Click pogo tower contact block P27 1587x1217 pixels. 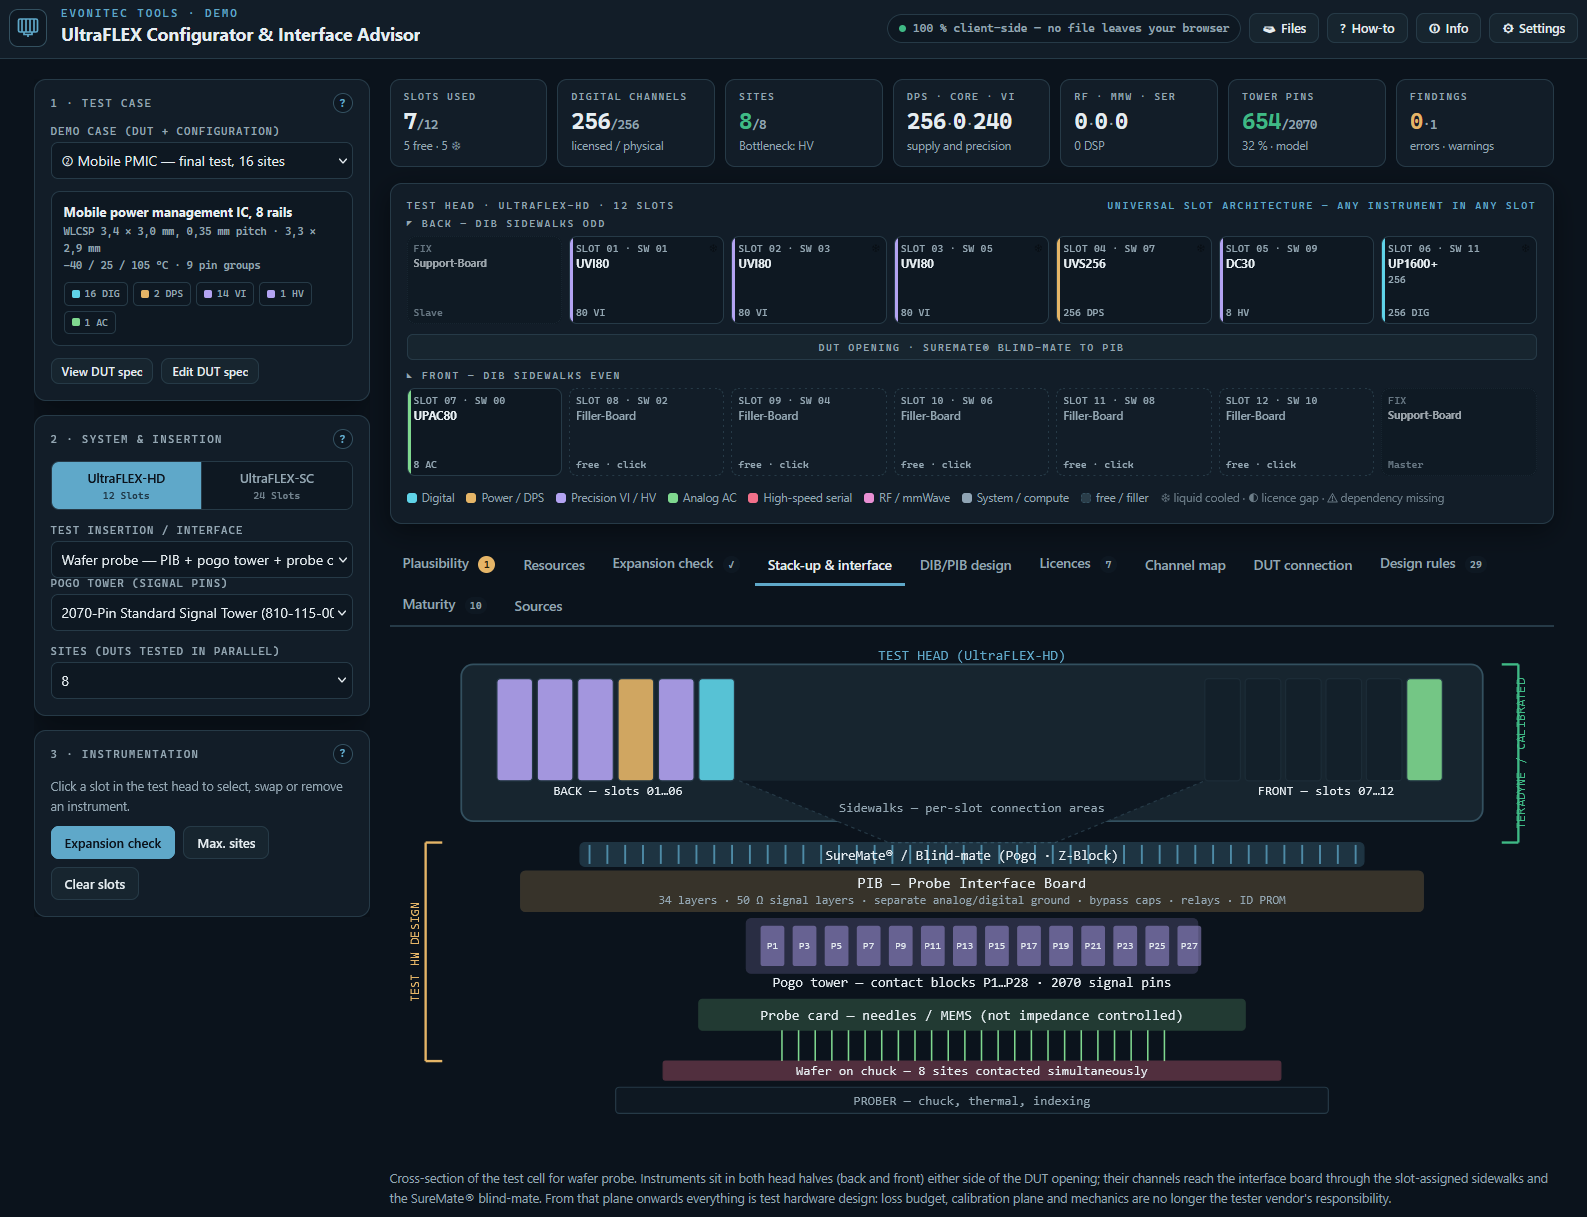click(x=1188, y=946)
